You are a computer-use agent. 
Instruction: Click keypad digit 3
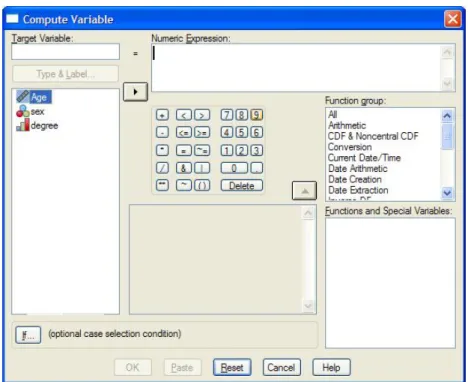(x=256, y=150)
